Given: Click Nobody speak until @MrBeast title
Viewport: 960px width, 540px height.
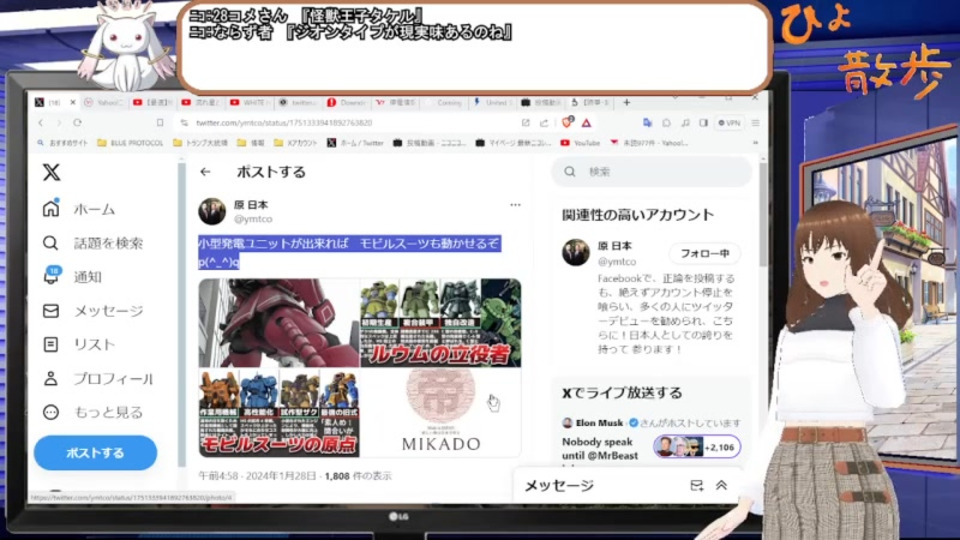Looking at the screenshot, I should (599, 448).
